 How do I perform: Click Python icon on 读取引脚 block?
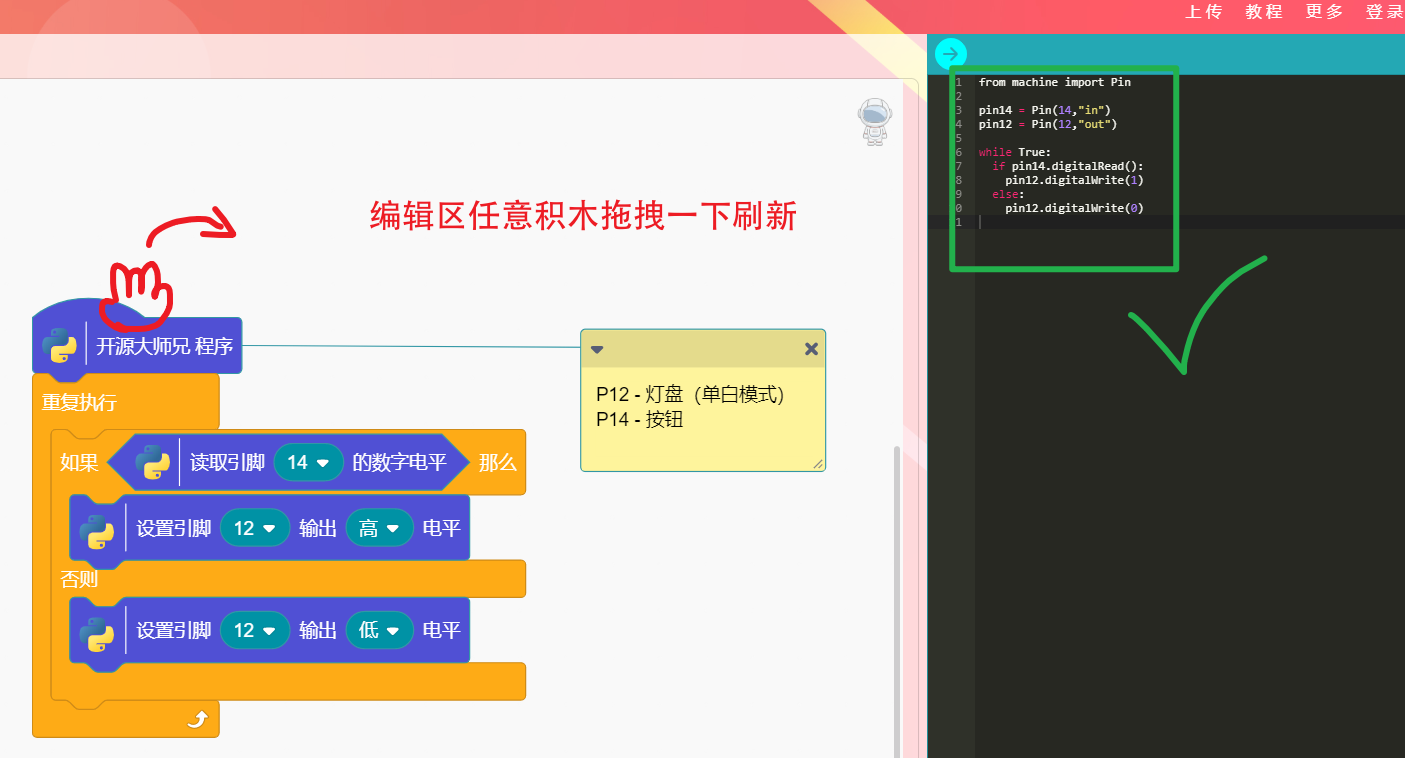coord(153,462)
